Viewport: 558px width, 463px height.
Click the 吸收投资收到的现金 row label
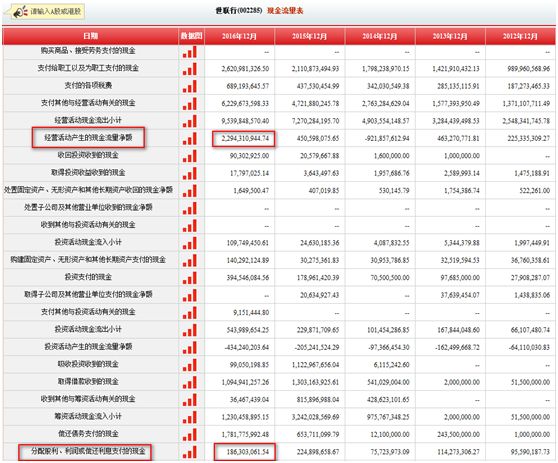tap(88, 364)
